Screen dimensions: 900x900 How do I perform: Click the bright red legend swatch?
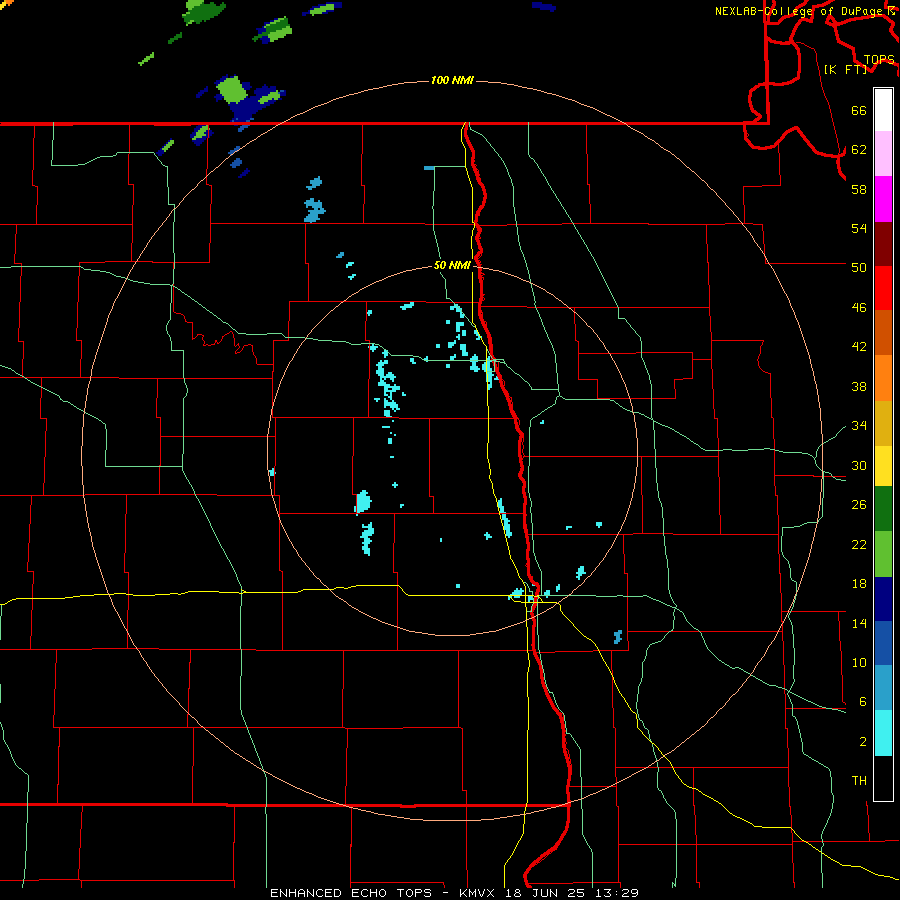(883, 288)
